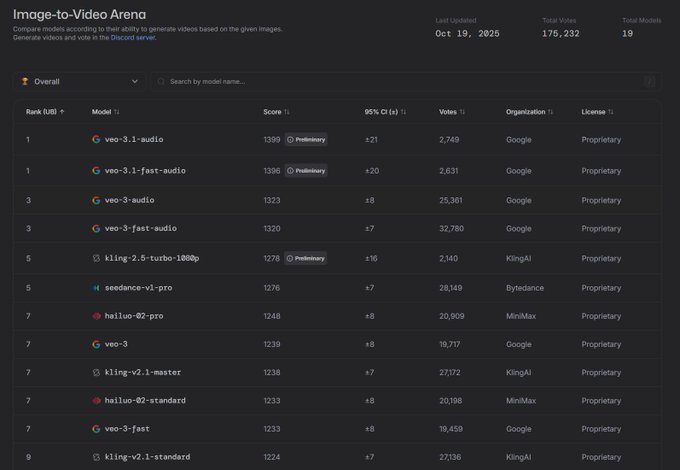The image size is (680, 470).
Task: Open the Discord server link
Action: click(x=133, y=38)
